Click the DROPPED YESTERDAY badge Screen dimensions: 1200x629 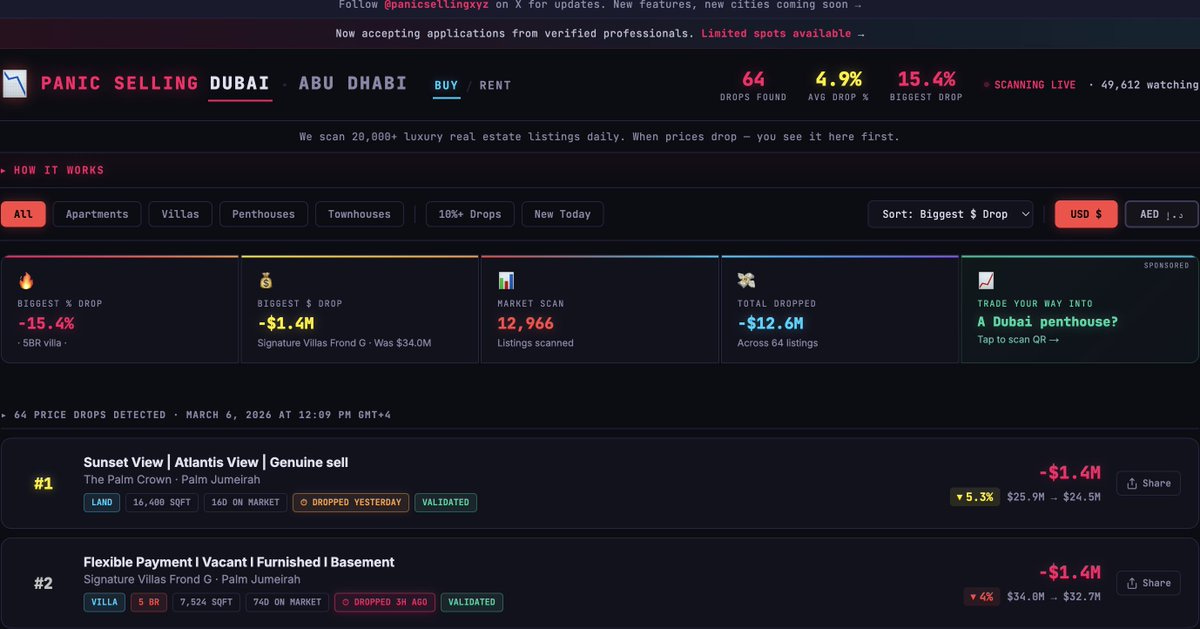click(x=351, y=502)
